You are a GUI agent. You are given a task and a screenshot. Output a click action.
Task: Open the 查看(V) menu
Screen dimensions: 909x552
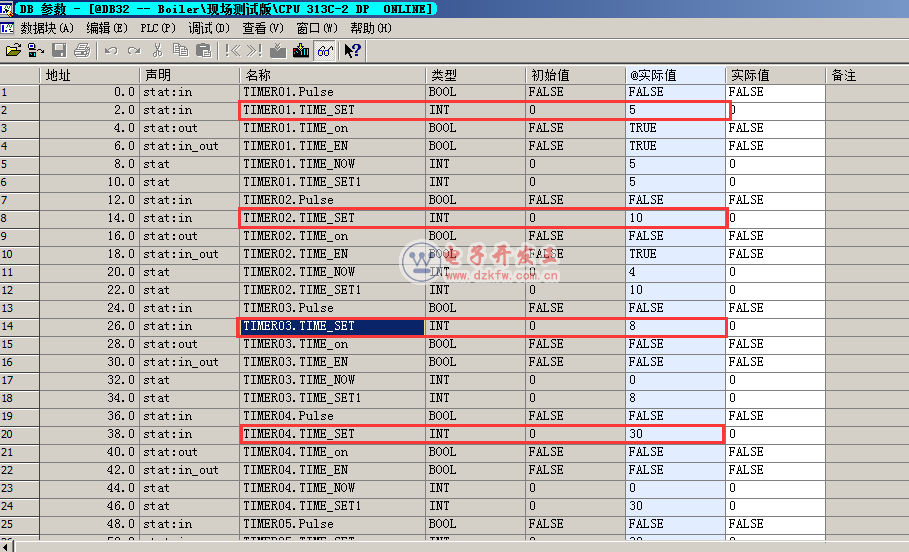coord(263,28)
